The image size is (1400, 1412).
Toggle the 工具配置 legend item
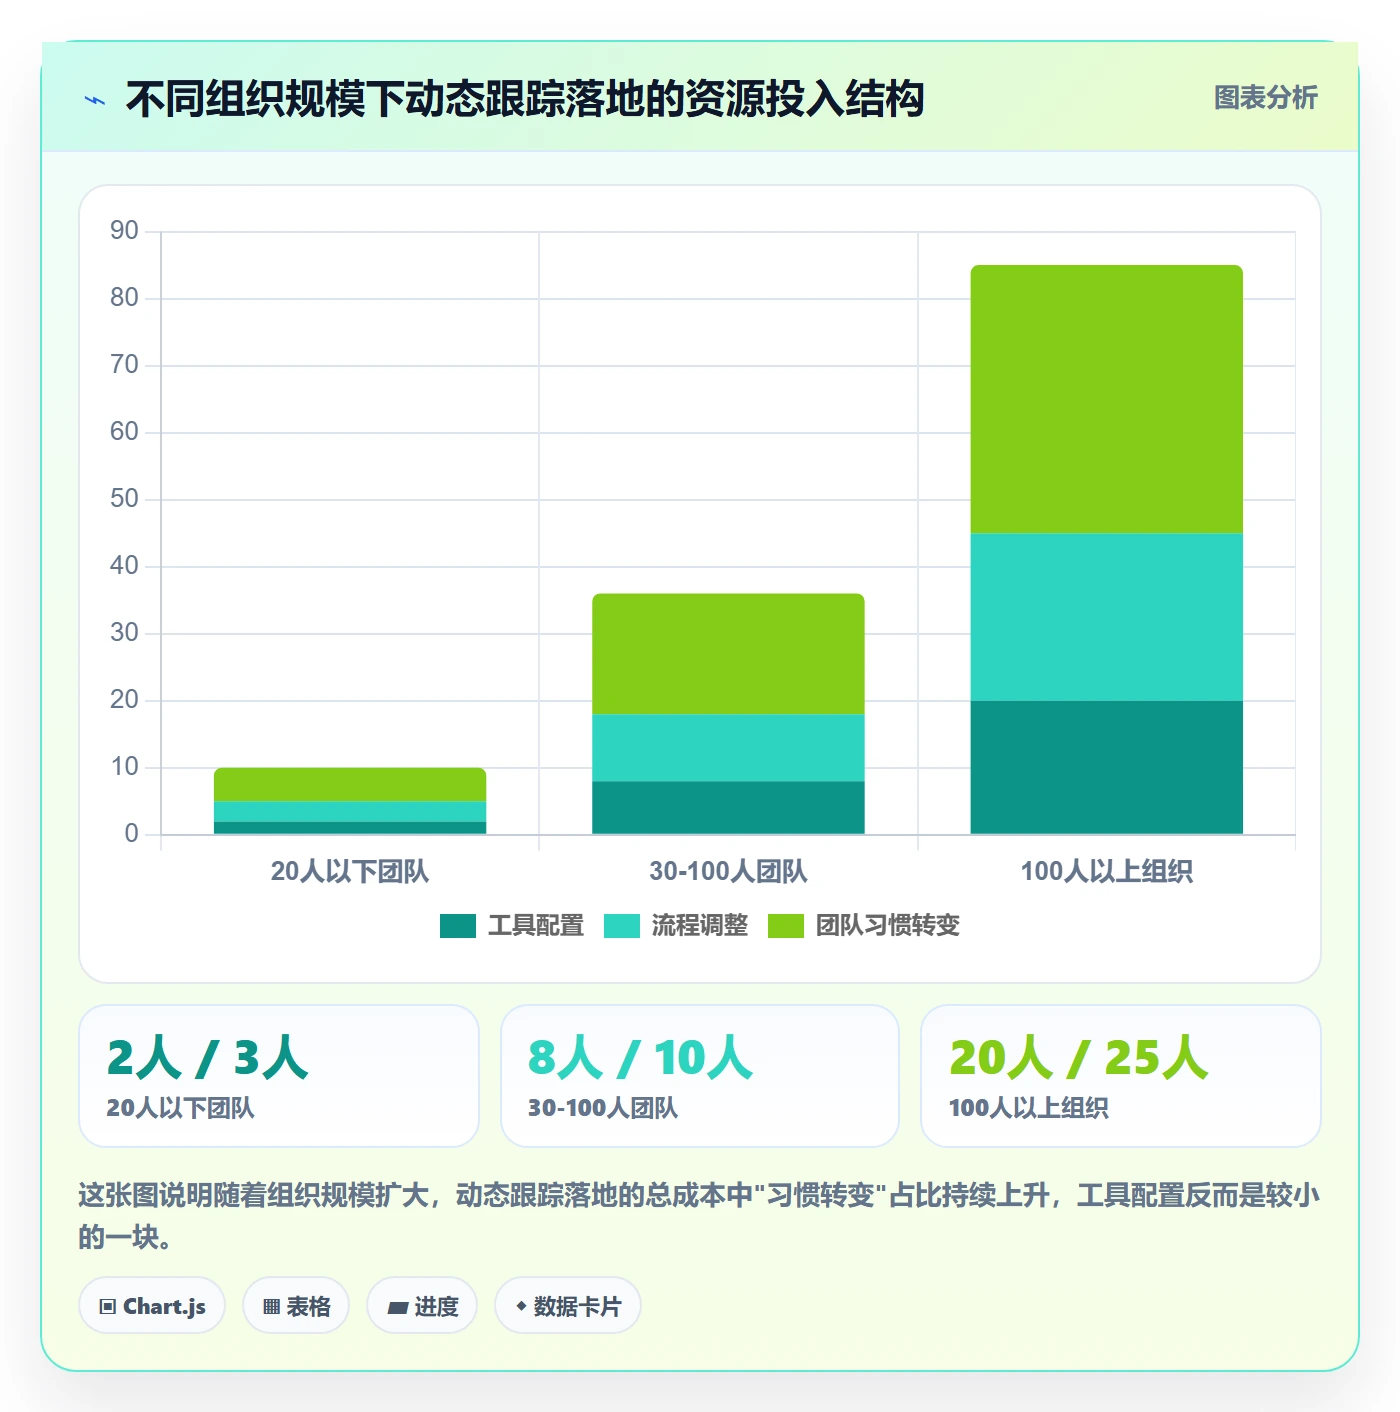tap(512, 926)
